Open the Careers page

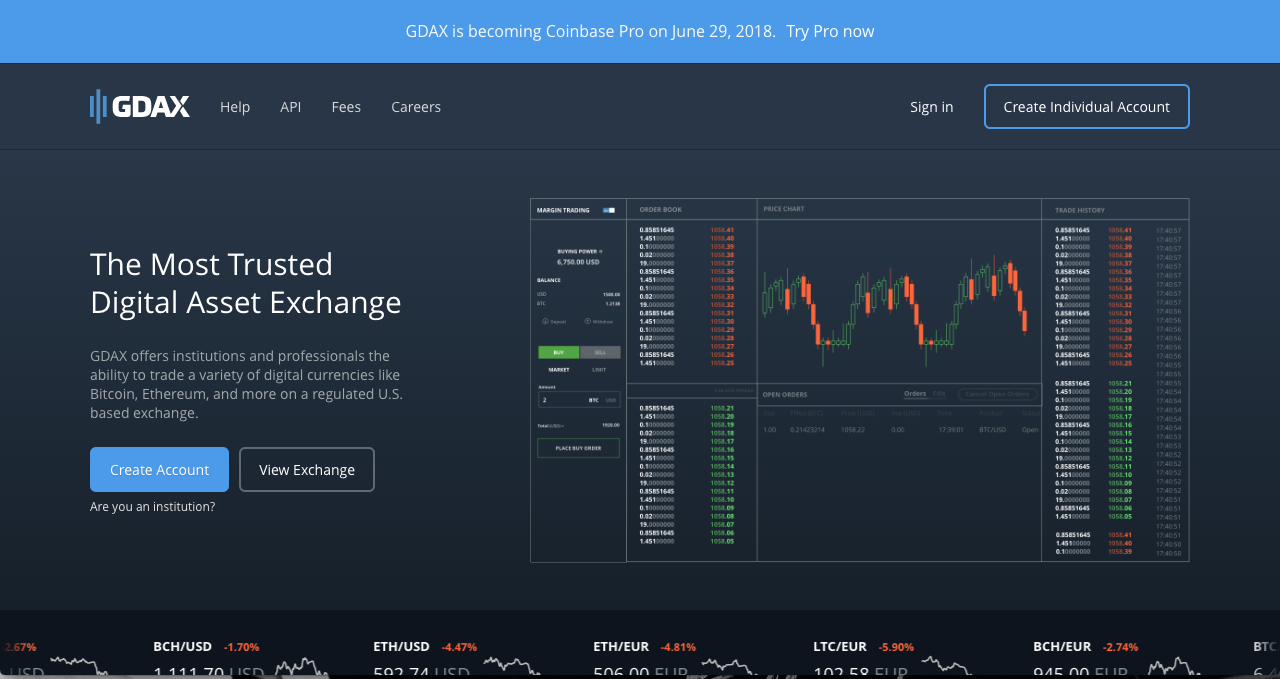coord(416,107)
